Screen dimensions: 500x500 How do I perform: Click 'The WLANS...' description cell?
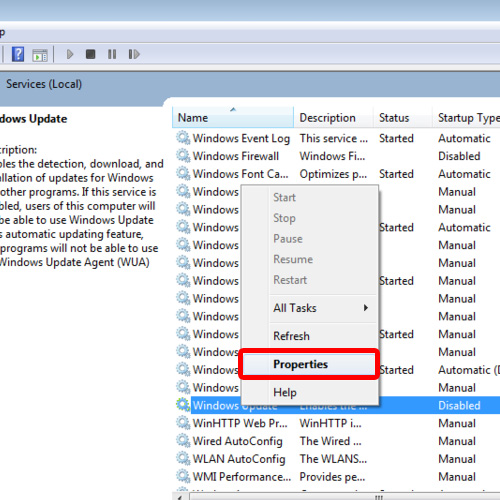(x=333, y=459)
